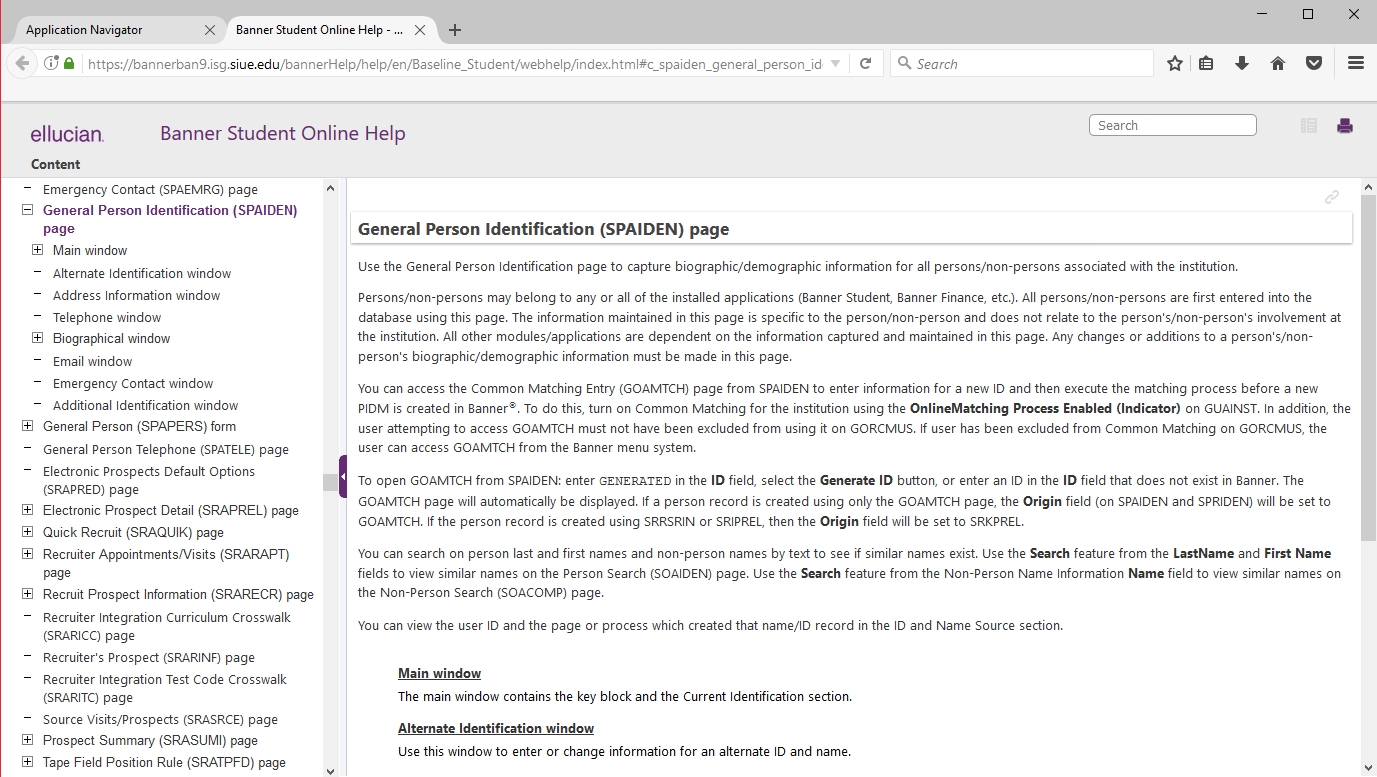Go to the browser home page icon

1278,64
